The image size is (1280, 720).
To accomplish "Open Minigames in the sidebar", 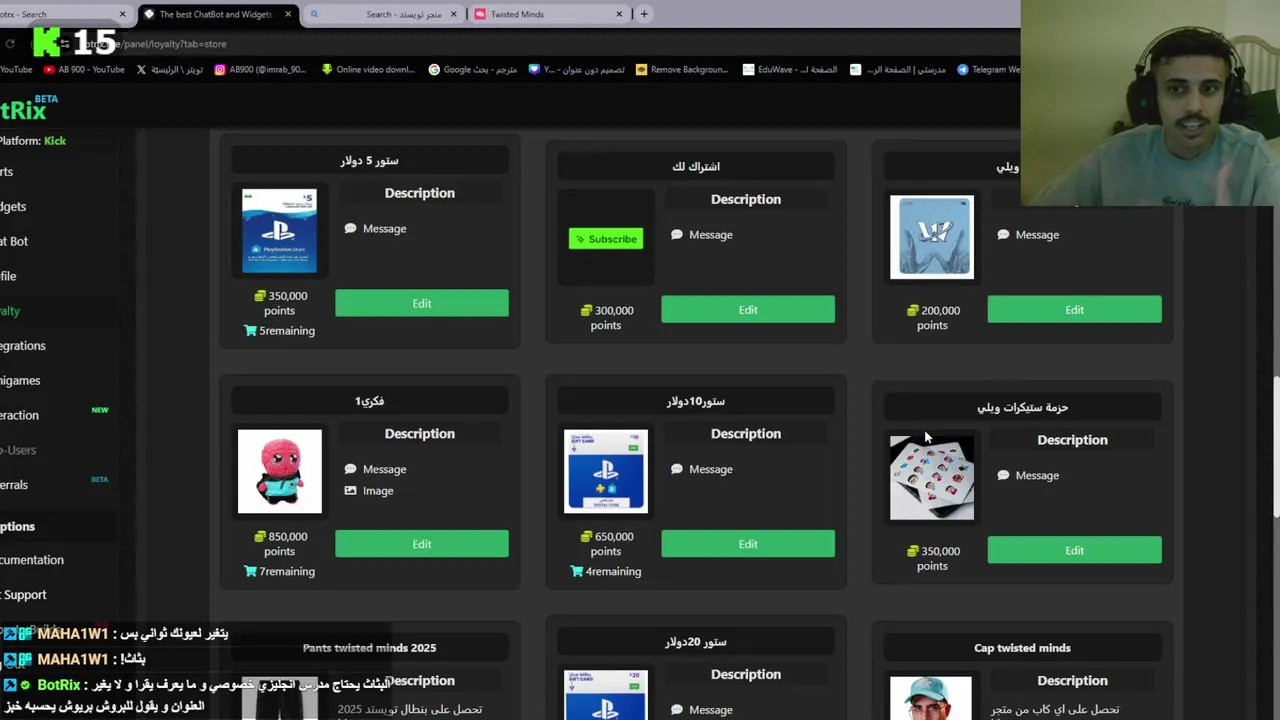I will 20,380.
